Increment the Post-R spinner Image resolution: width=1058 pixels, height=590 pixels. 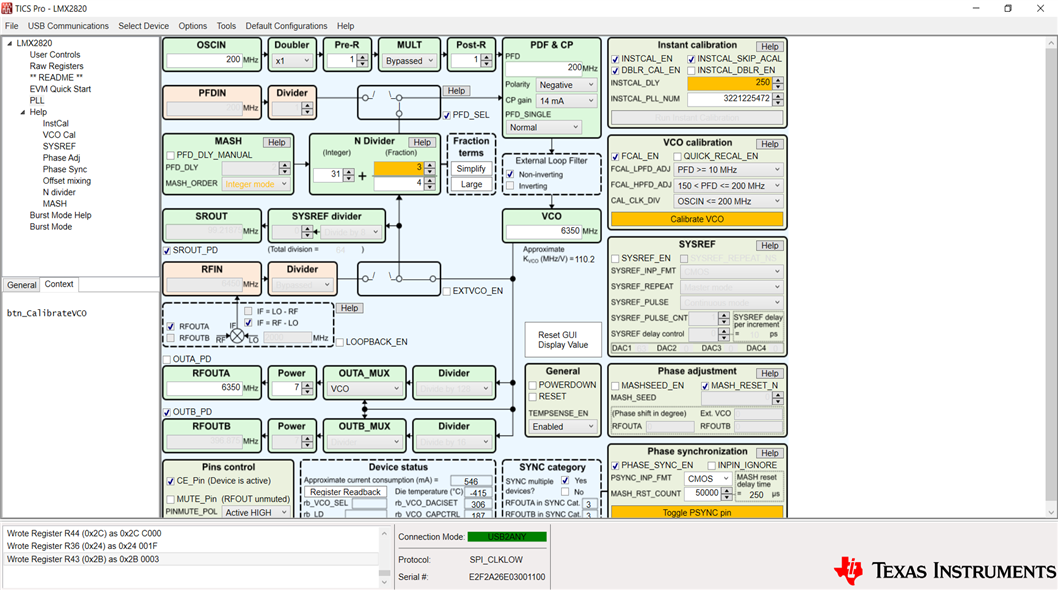click(x=486, y=57)
